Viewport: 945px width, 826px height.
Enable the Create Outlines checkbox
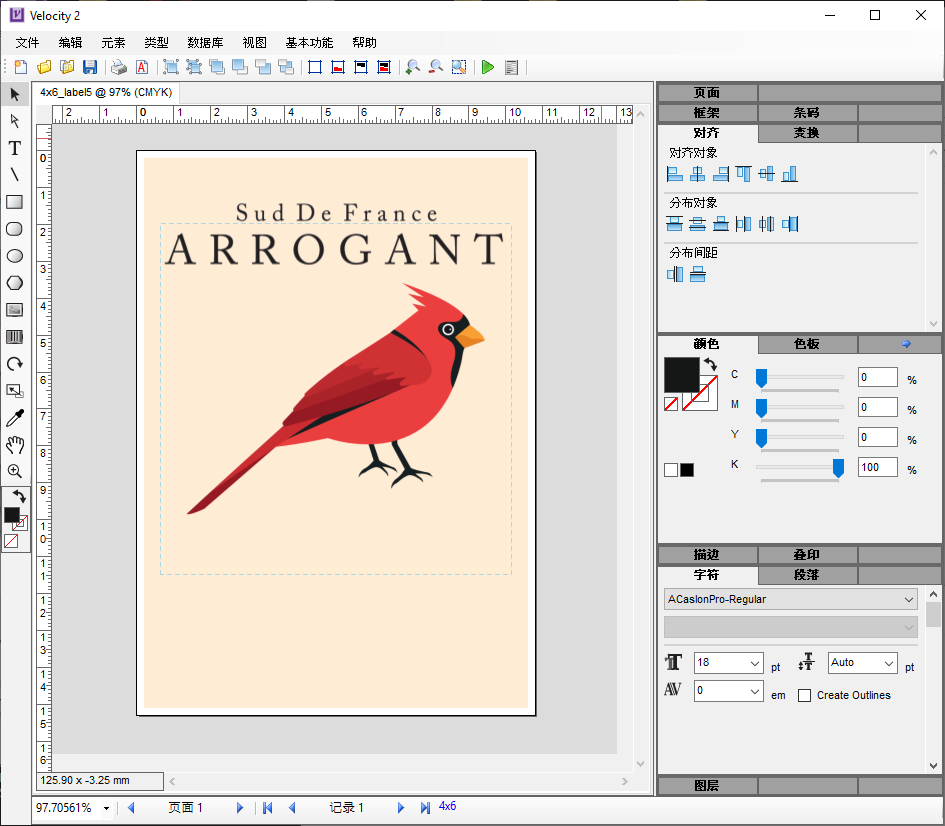[804, 695]
